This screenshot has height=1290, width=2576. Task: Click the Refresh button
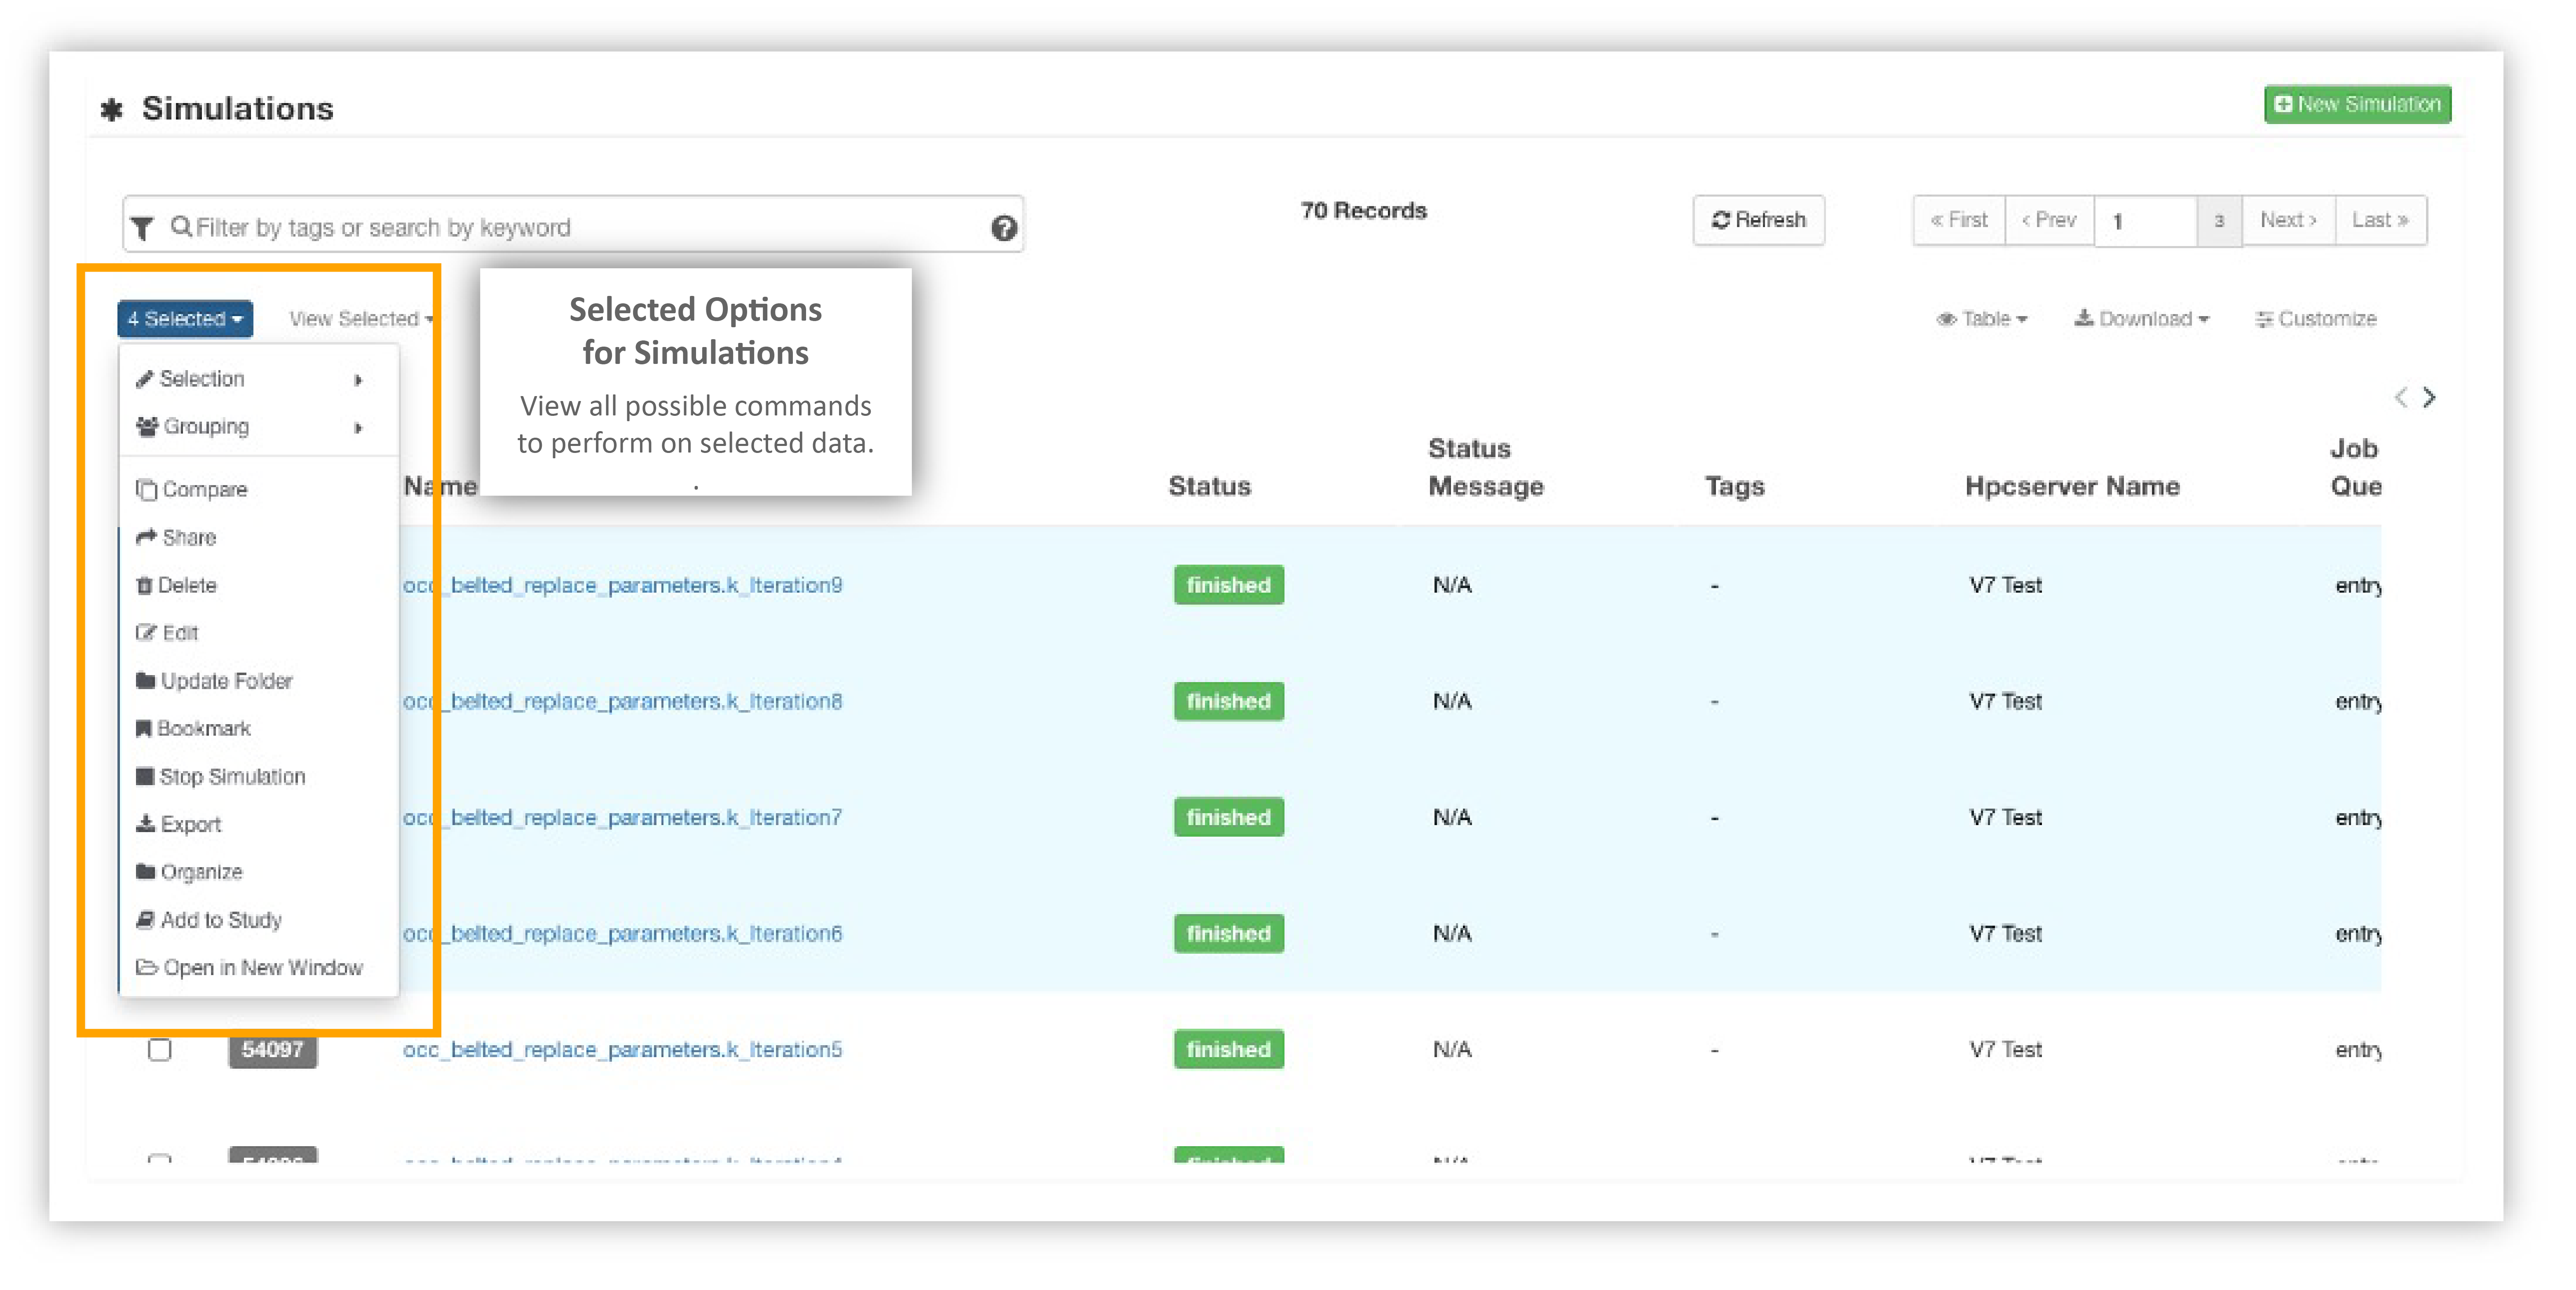(x=1759, y=220)
